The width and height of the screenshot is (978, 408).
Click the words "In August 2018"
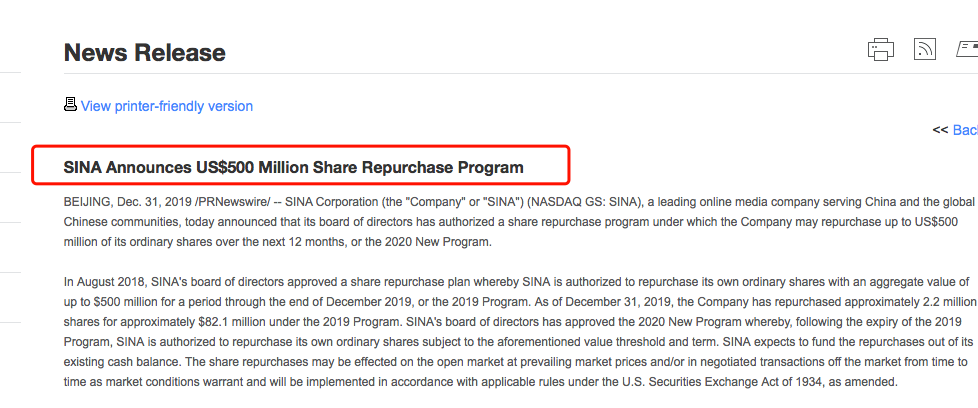pos(108,283)
